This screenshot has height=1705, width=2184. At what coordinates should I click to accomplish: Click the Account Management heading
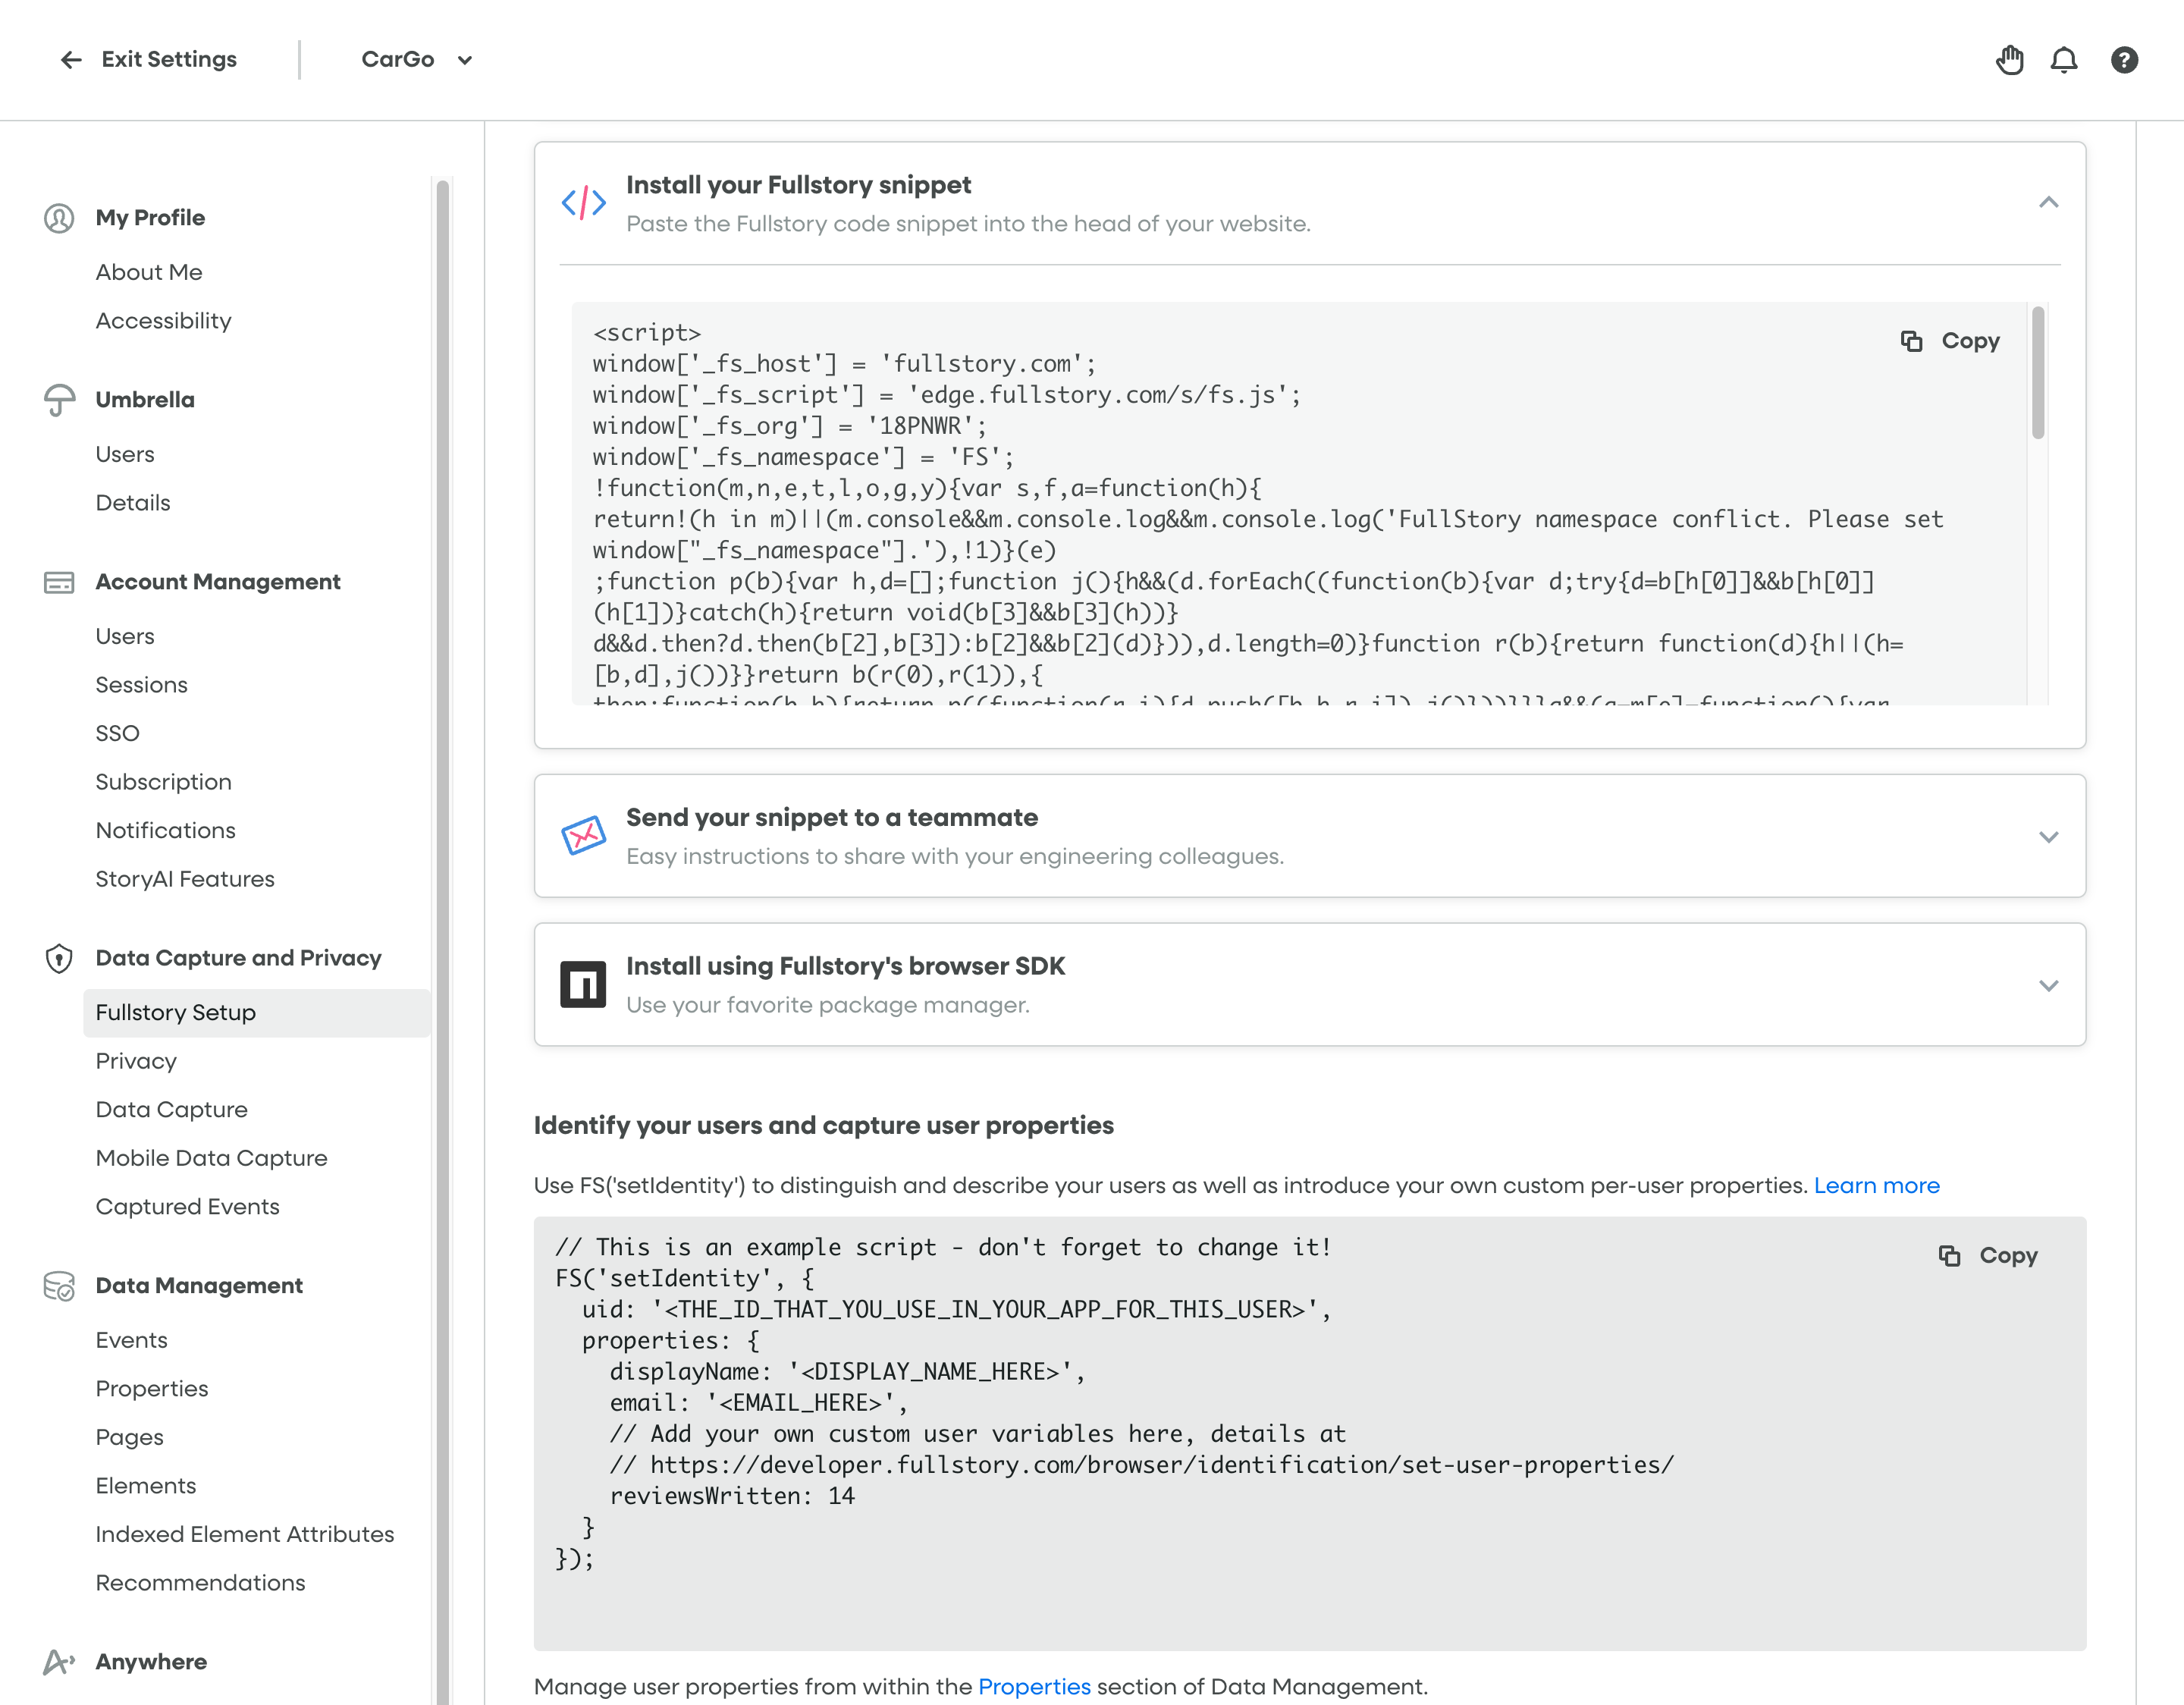coord(218,582)
